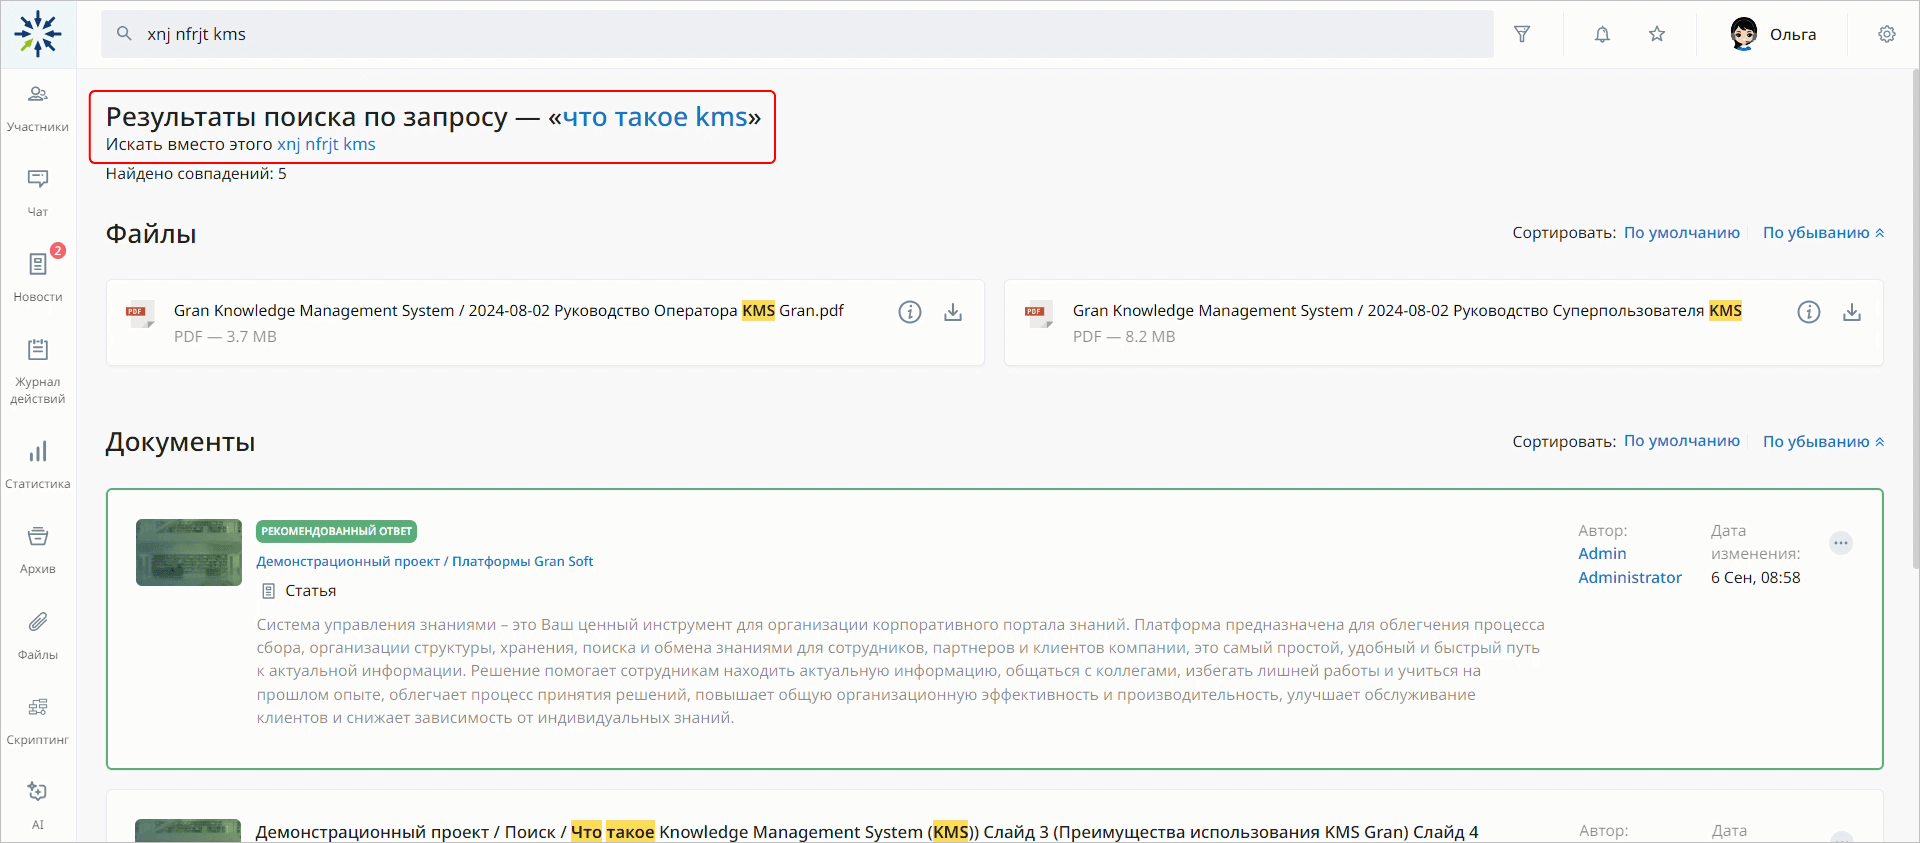This screenshot has width=1920, height=843.
Task: Open Руководство Суперпользователя KMS file
Action: coord(1407,310)
